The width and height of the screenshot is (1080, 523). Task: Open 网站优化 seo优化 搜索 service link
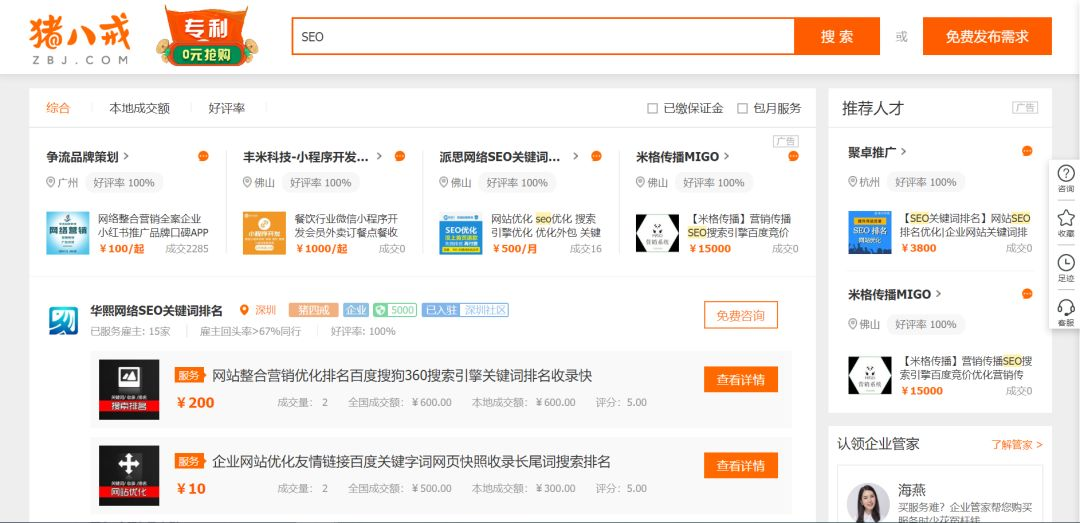[x=546, y=226]
